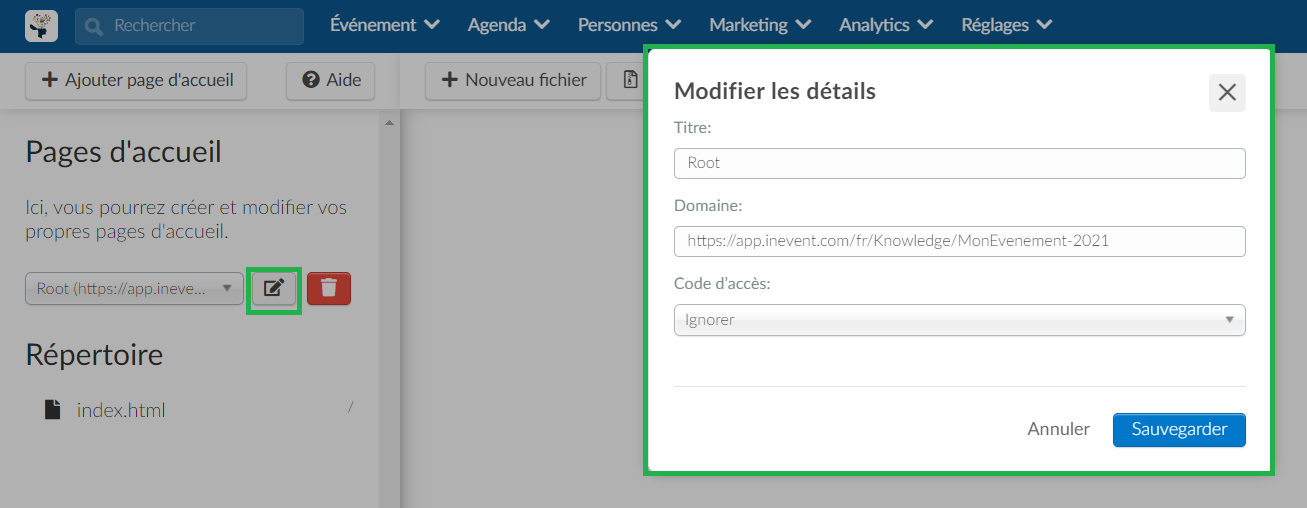Open the Événement menu
Viewport: 1307px width, 508px height.
tap(385, 25)
